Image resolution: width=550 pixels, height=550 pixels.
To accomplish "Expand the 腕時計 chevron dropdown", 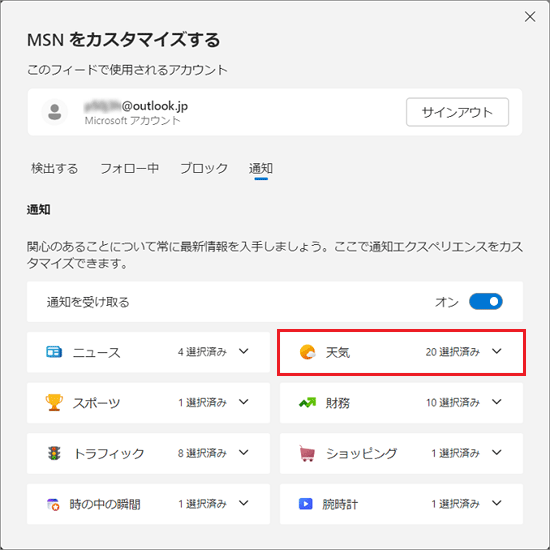I will pyautogui.click(x=496, y=503).
